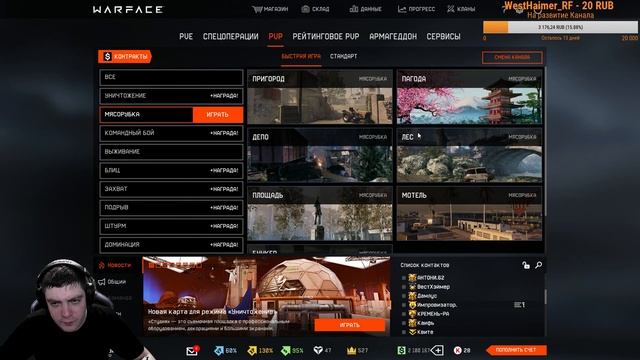Select the Штурм game mode
640x360 pixels.
[x=171, y=226]
